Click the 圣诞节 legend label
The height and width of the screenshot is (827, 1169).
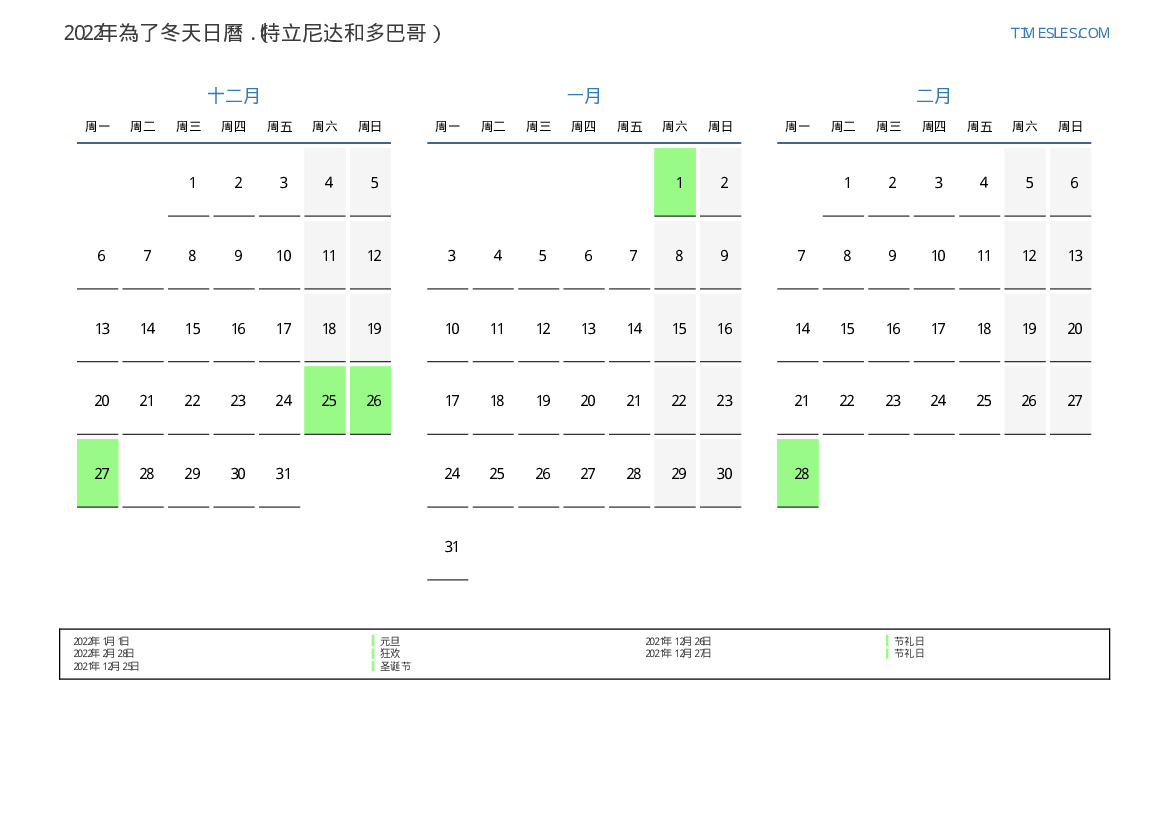coord(395,666)
